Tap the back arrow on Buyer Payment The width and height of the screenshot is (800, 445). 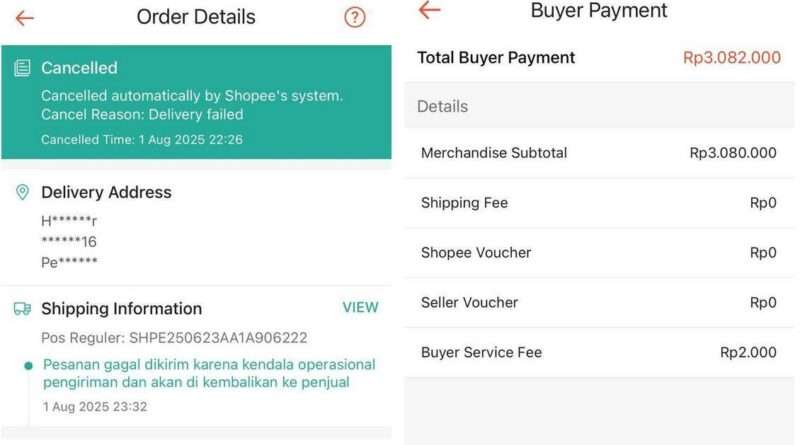[429, 10]
